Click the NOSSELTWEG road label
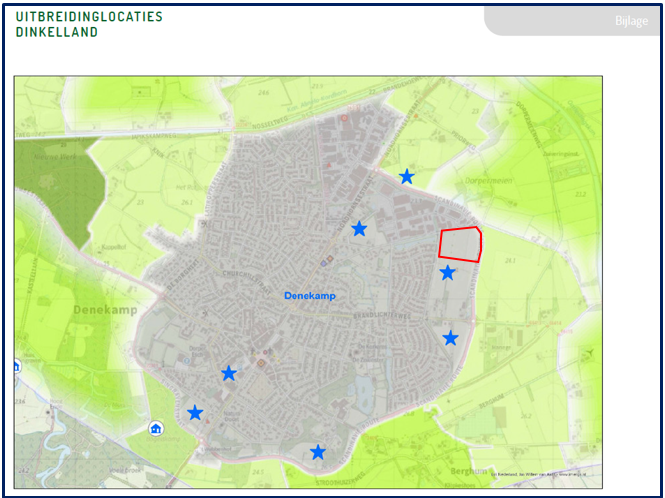The image size is (665, 498). 270,123
